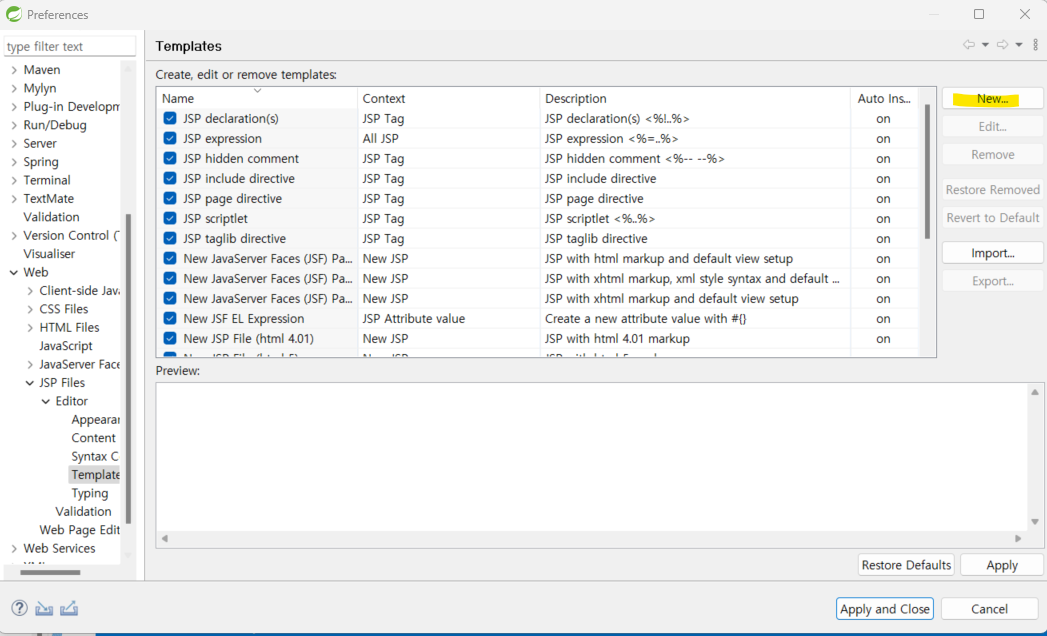Expand the Server tree node
The width and height of the screenshot is (1047, 636).
14,144
